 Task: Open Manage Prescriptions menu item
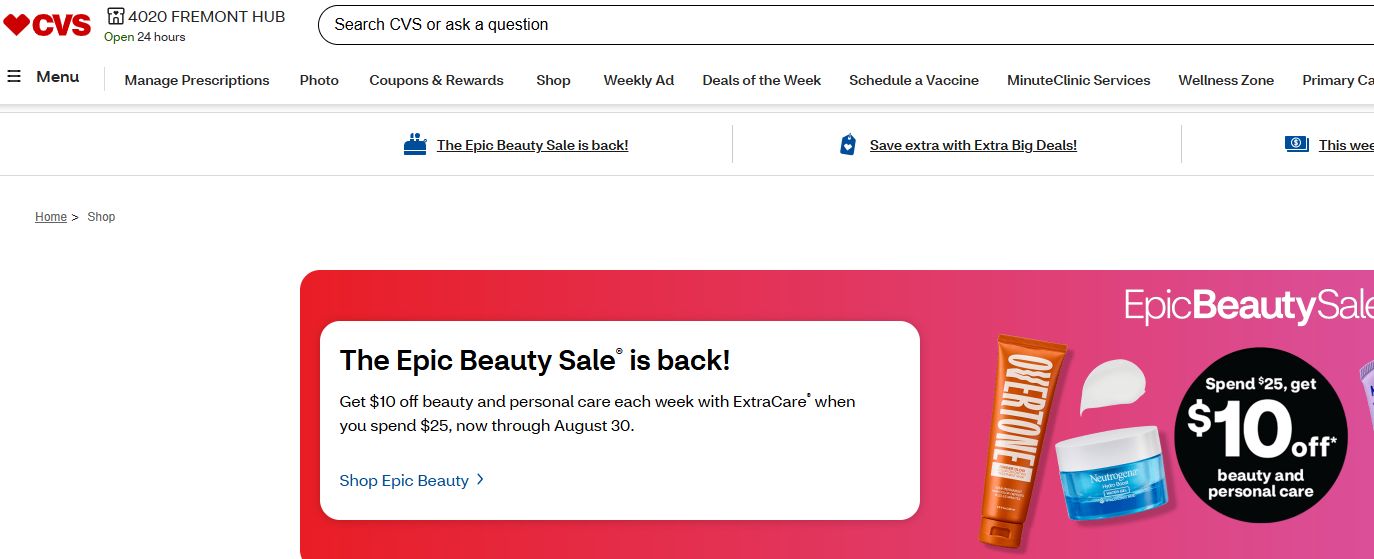197,80
